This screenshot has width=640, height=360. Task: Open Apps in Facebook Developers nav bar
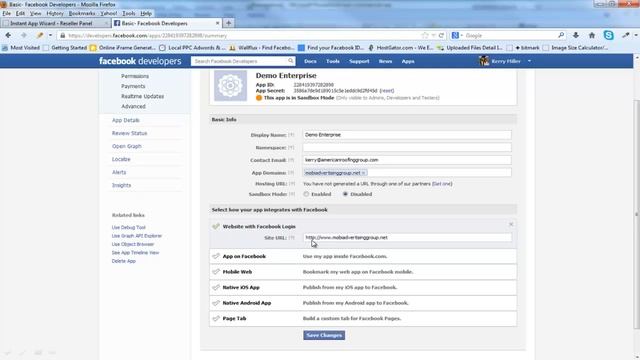408,61
